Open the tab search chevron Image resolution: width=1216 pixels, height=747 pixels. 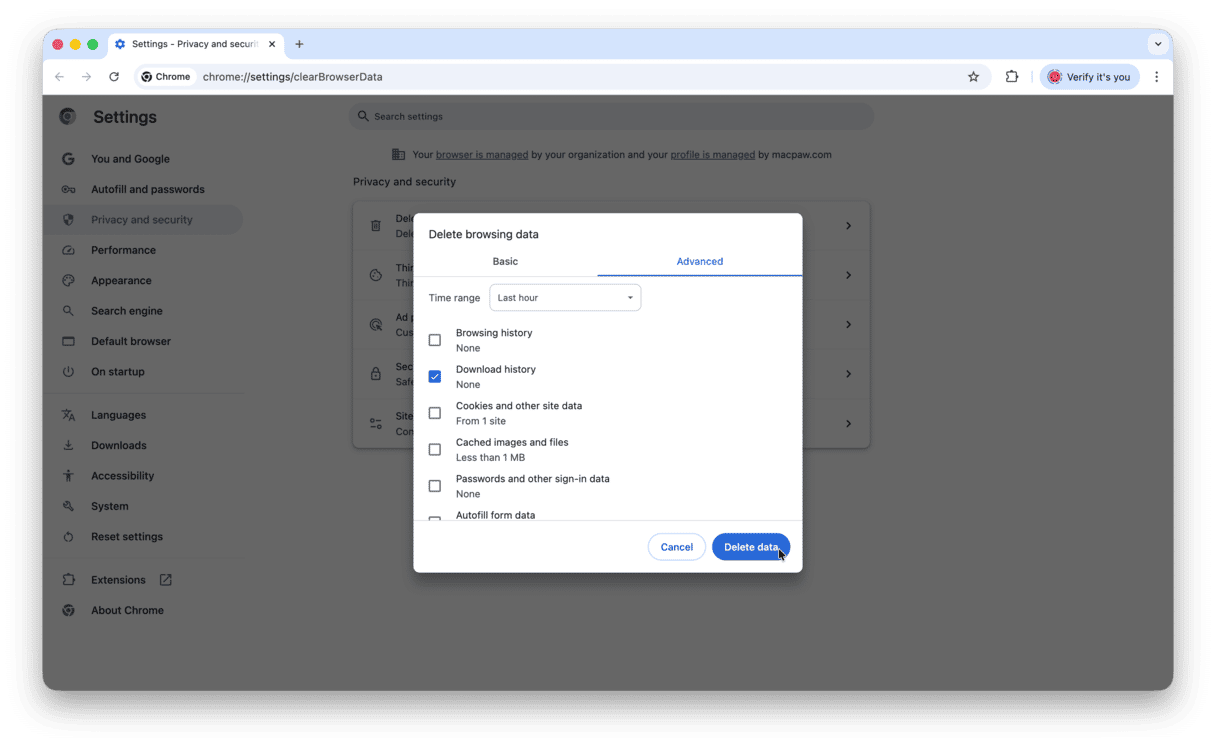1158,44
